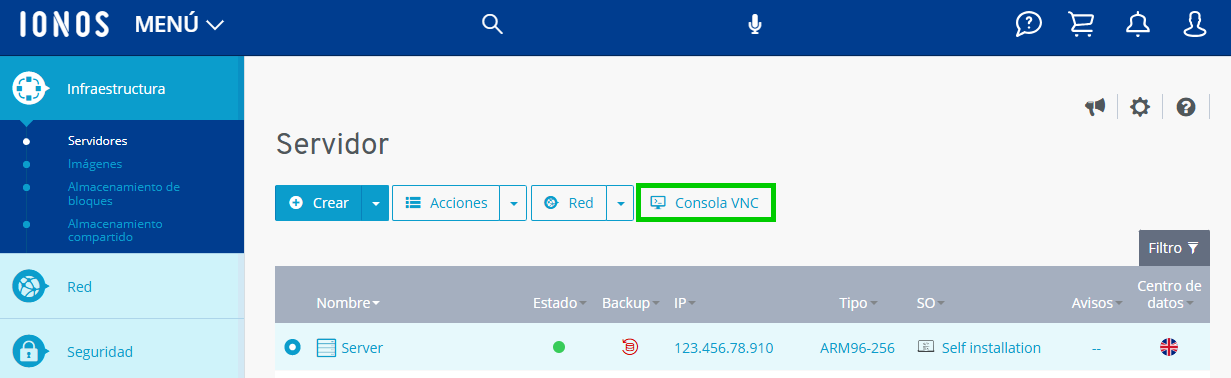Open Servidores in the sidebar

tap(97, 141)
